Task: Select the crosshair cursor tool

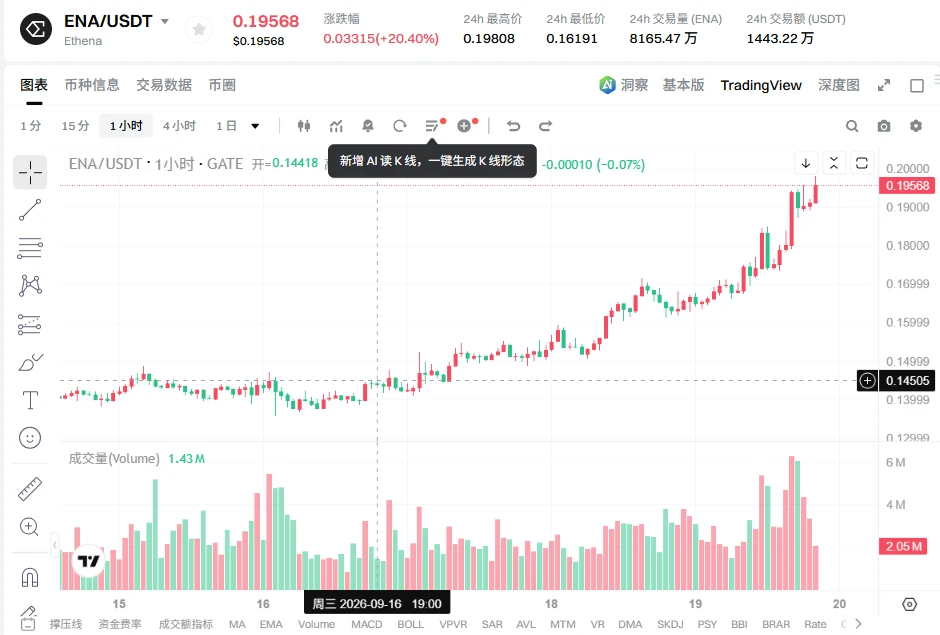Action: (x=30, y=173)
